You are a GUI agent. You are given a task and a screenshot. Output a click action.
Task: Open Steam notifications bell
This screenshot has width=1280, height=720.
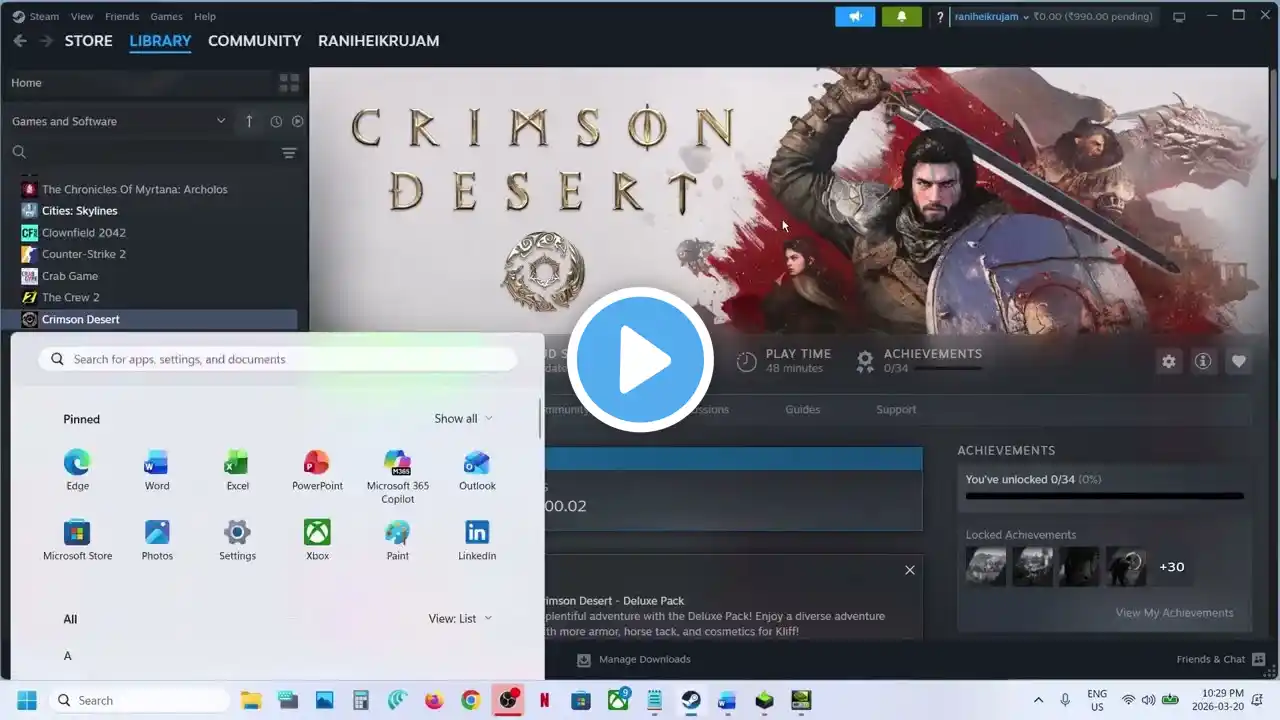point(902,17)
